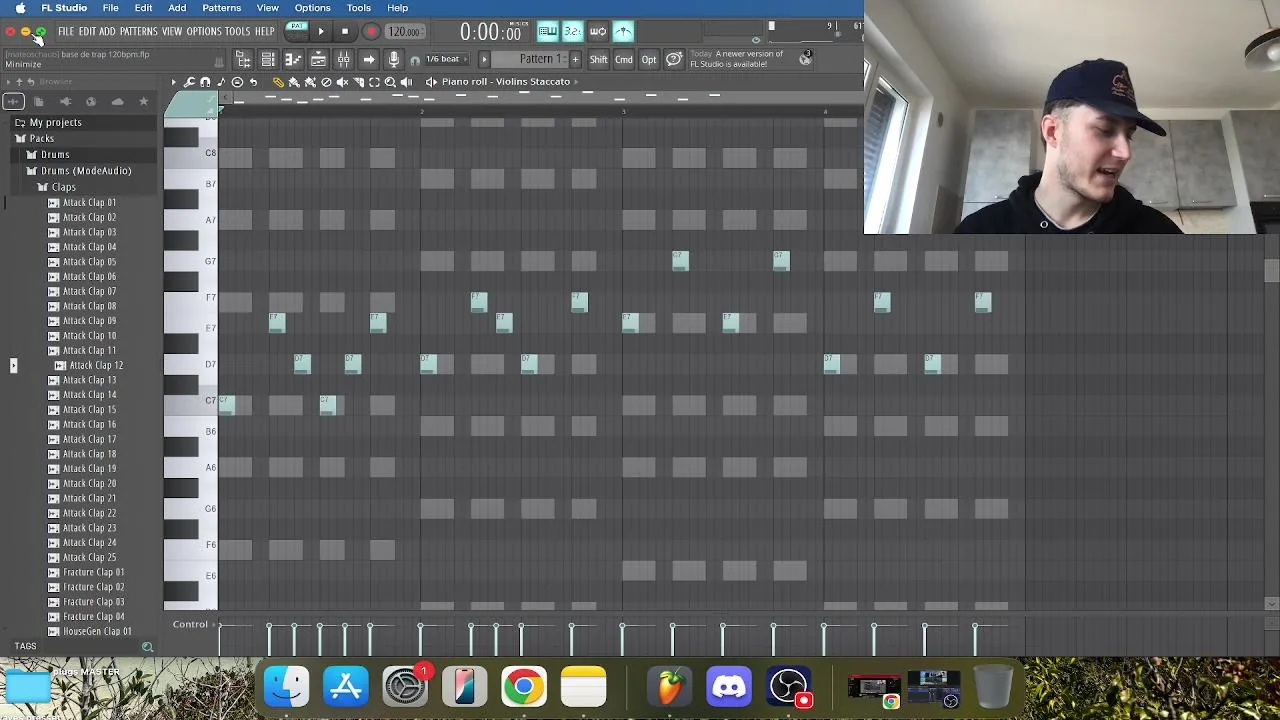This screenshot has width=1280, height=720.
Task: Click the newer version available notice
Action: coord(736,59)
